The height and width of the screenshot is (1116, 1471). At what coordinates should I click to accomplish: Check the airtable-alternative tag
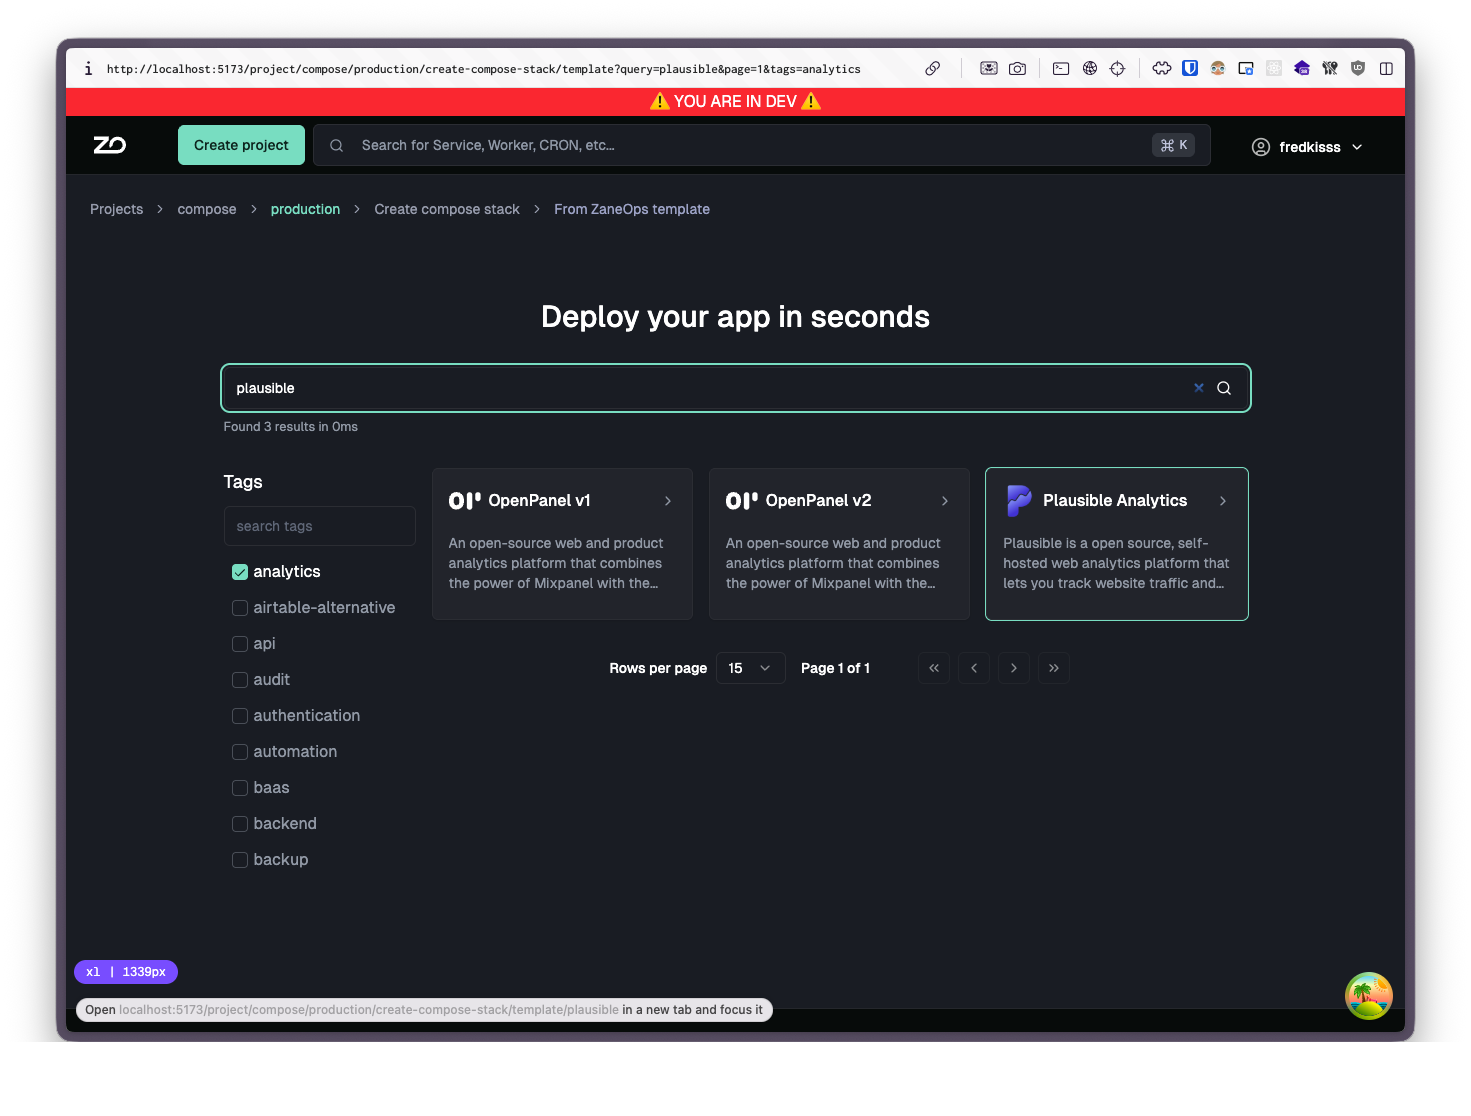click(x=240, y=608)
